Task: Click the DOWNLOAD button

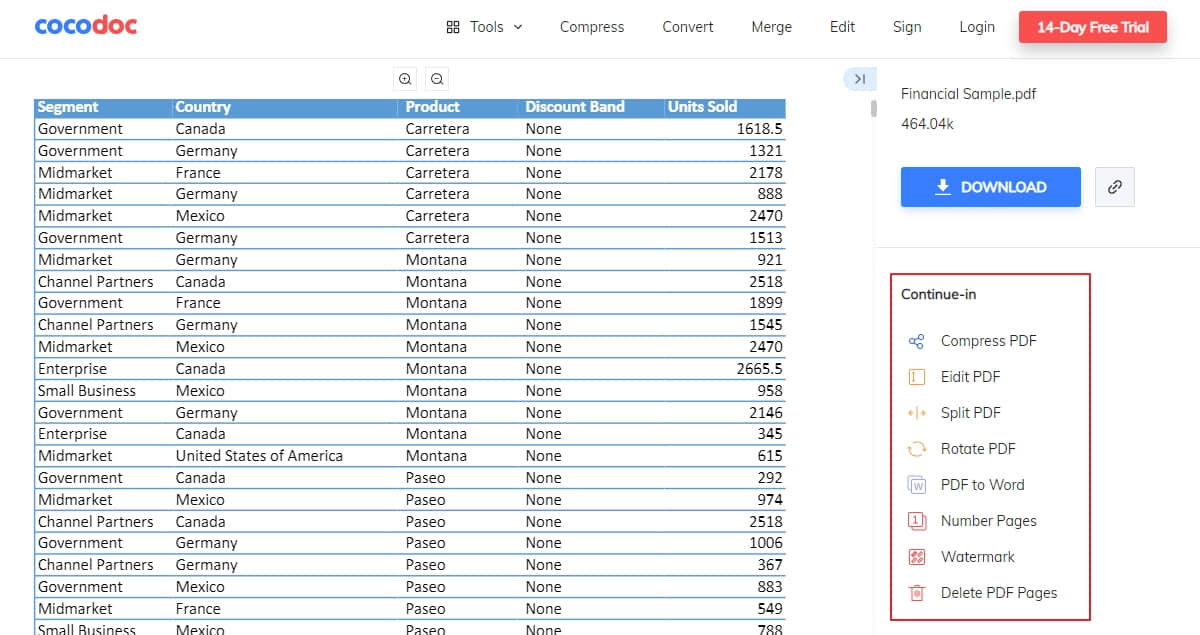Action: coord(990,186)
